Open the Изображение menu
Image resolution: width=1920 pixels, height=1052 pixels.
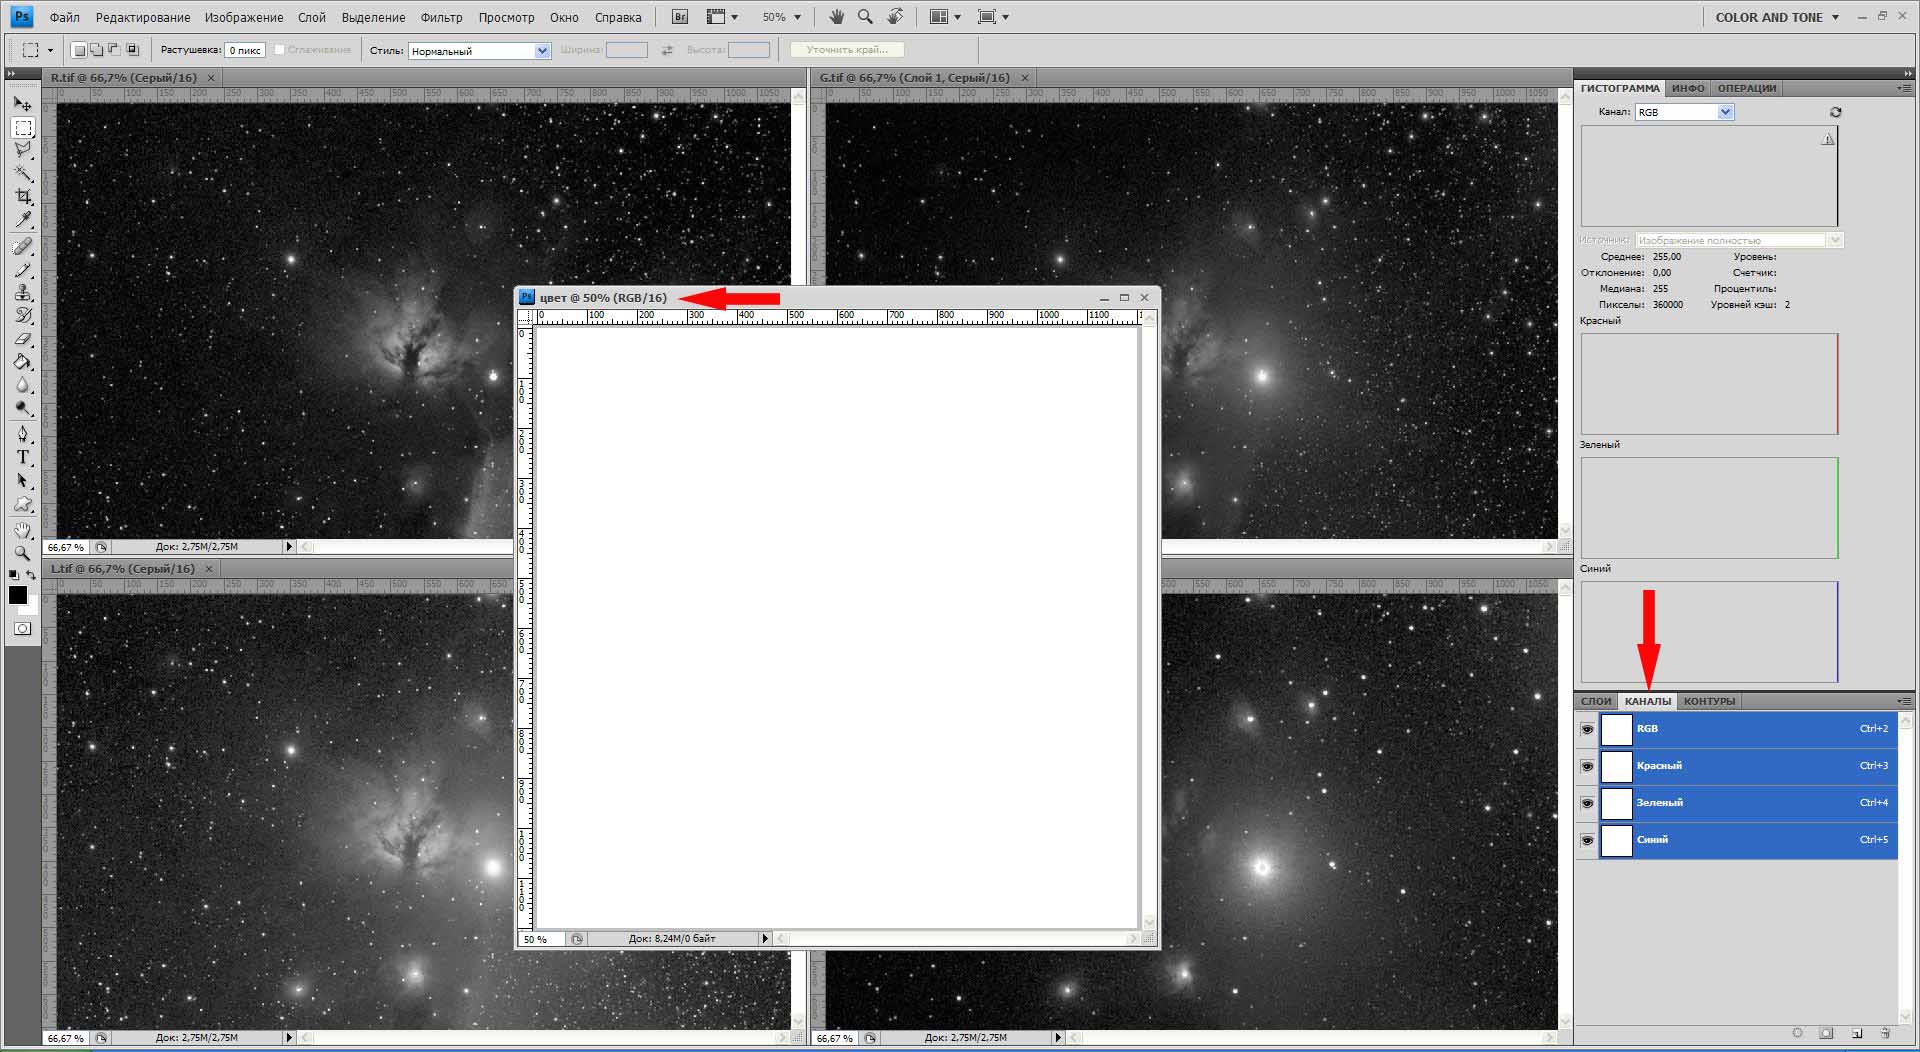(x=243, y=17)
